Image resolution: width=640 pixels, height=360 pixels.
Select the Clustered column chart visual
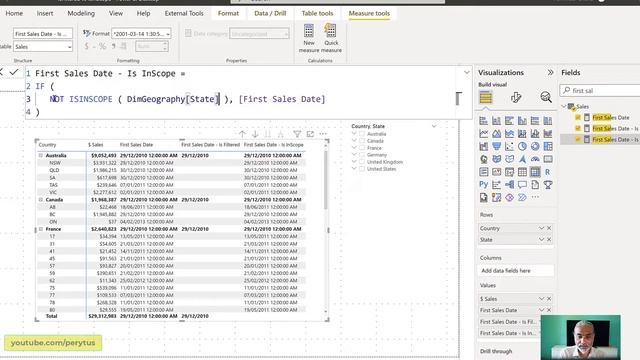tap(522, 121)
